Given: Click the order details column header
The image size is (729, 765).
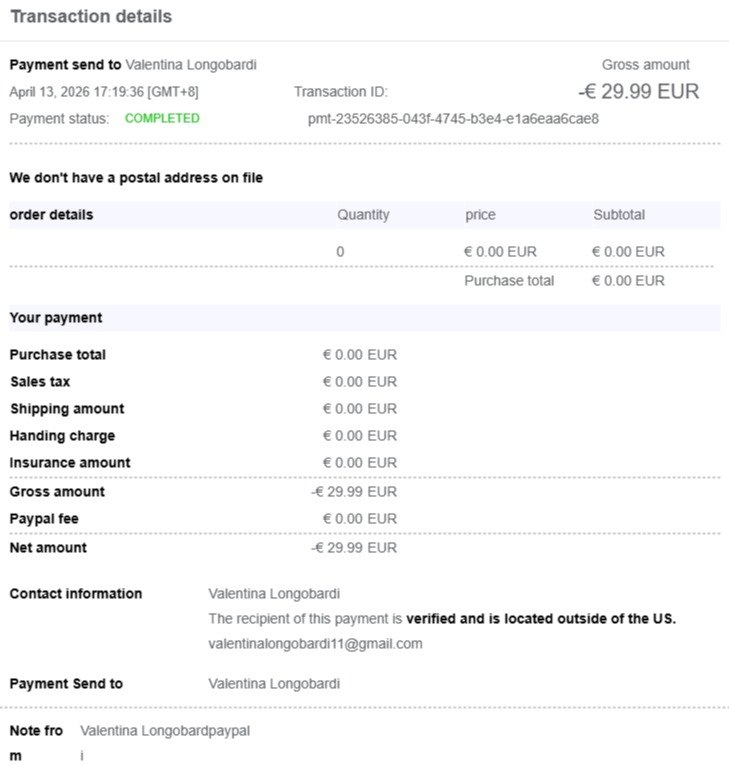Looking at the screenshot, I should pyautogui.click(x=51, y=215).
